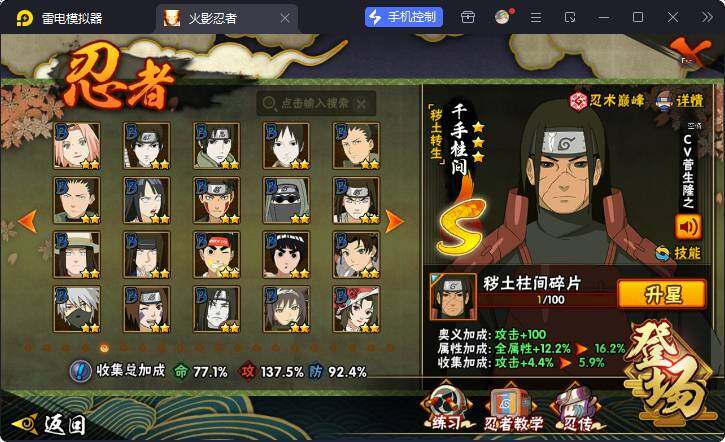Open the 忍传 story icon
Image resolution: width=725 pixels, height=442 pixels.
577,407
